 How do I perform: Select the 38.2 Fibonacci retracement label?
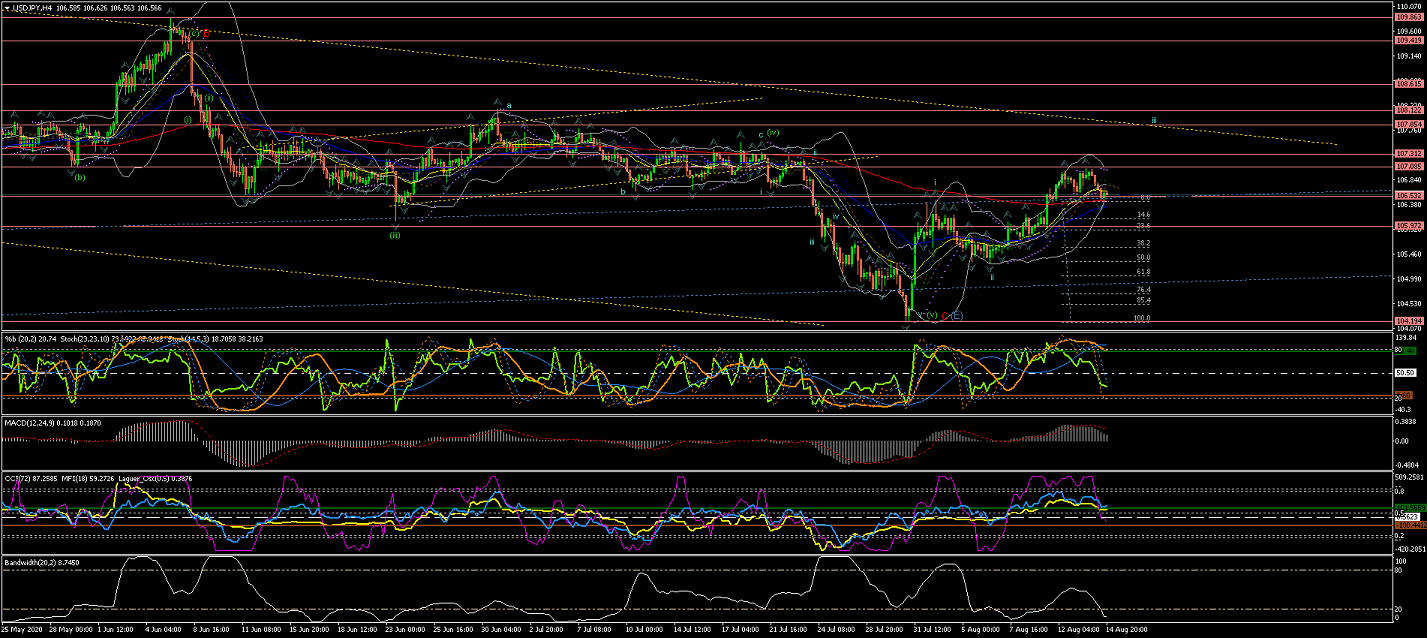click(x=1142, y=243)
